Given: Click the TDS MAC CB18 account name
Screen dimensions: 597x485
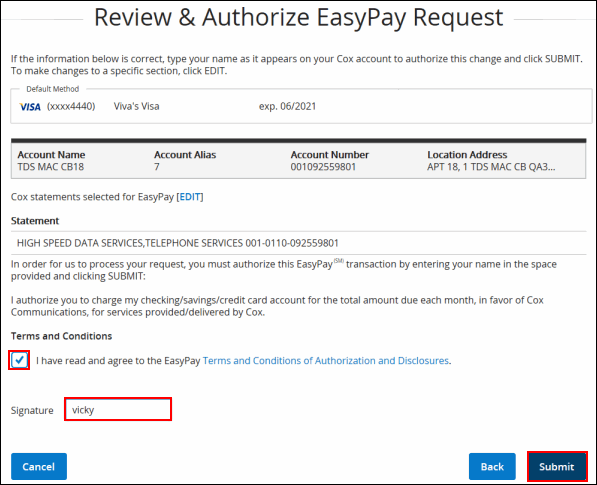Looking at the screenshot, I should [x=51, y=167].
